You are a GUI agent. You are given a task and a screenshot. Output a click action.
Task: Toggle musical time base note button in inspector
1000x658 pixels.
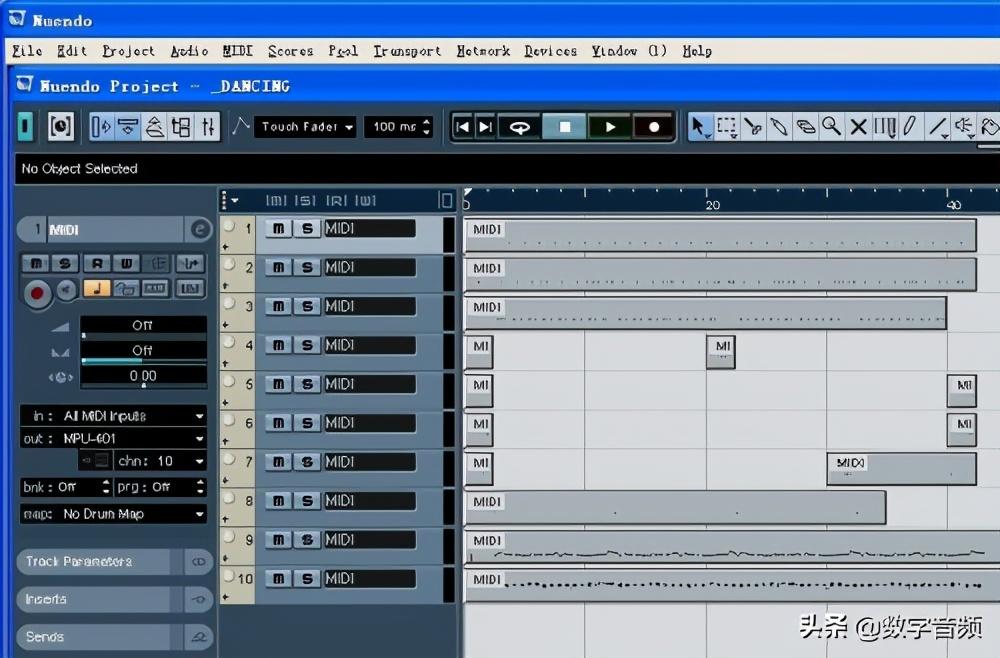click(97, 288)
